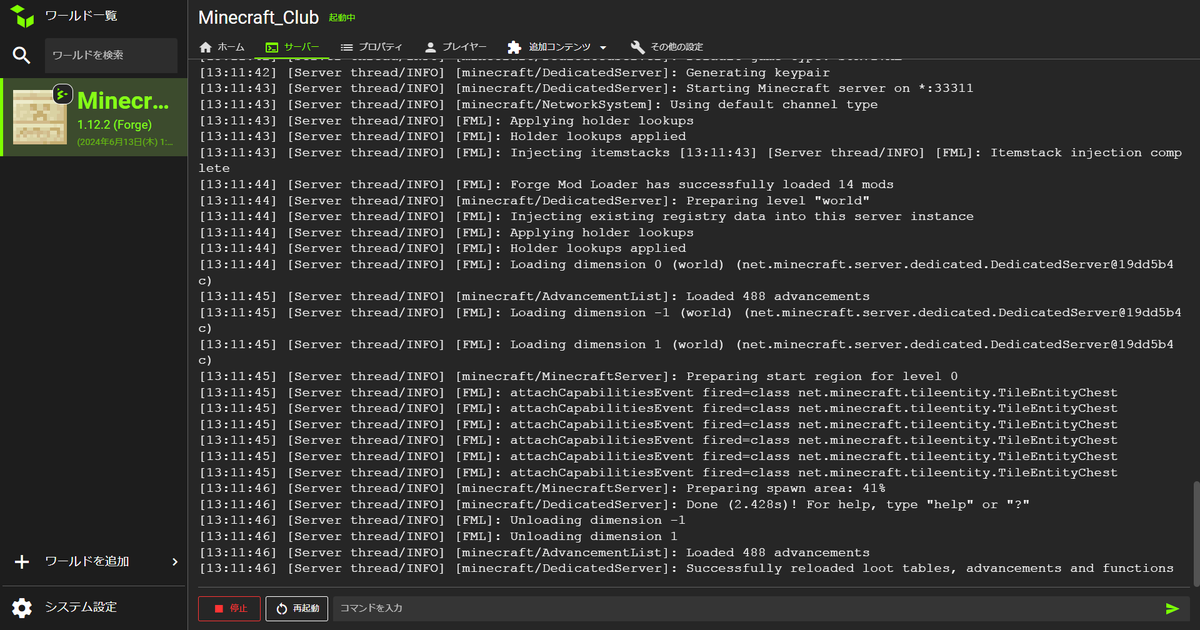Viewport: 1200px width, 630px height.
Task: Select the Minecraft_Club world thumbnail
Action: [39, 116]
